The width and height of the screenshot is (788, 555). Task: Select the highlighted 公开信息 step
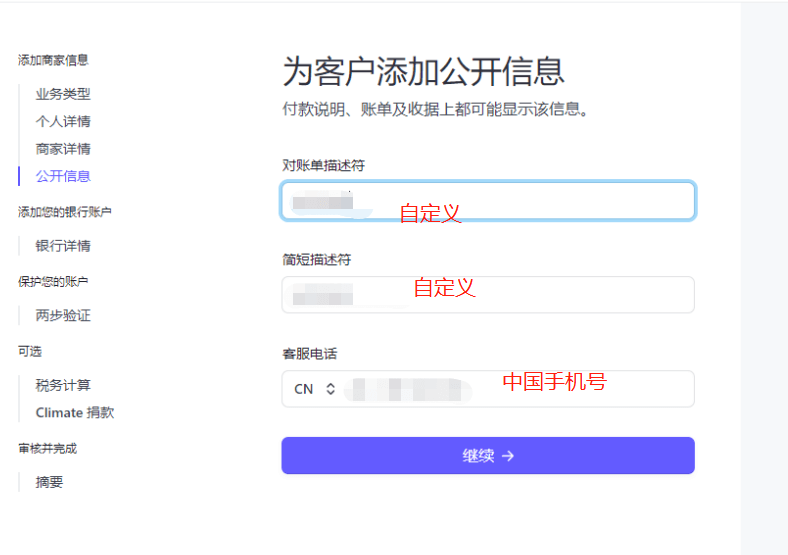pyautogui.click(x=63, y=176)
